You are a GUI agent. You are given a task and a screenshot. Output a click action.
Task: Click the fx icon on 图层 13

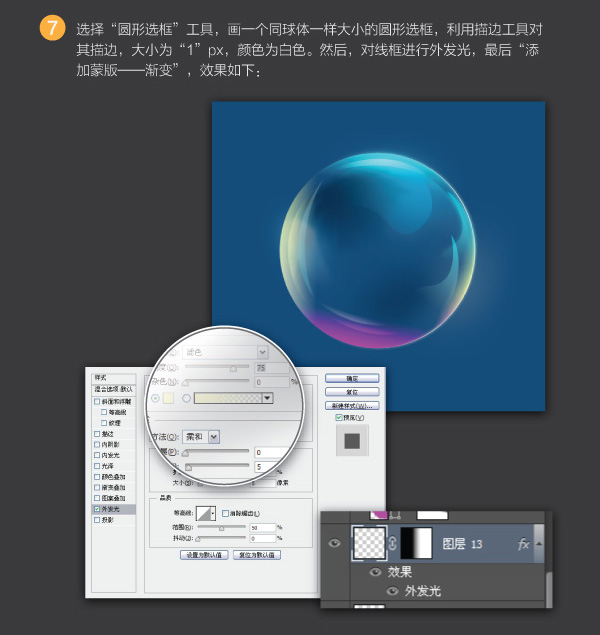pyautogui.click(x=522, y=544)
